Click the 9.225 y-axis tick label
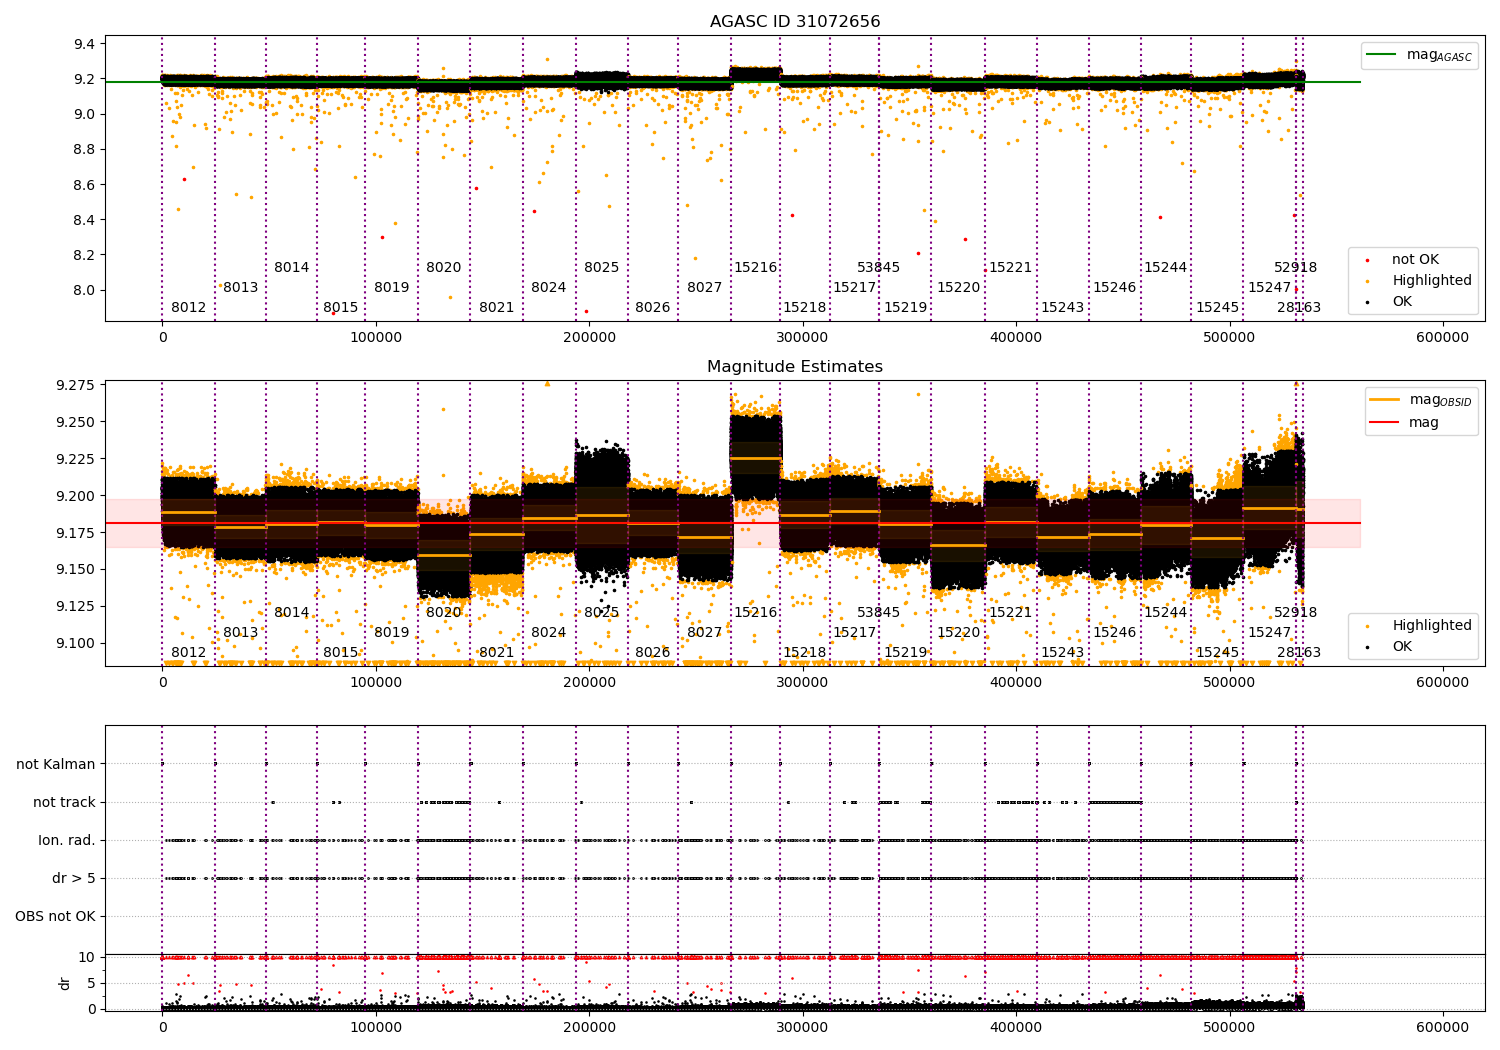This screenshot has width=1500, height=1050. point(76,460)
